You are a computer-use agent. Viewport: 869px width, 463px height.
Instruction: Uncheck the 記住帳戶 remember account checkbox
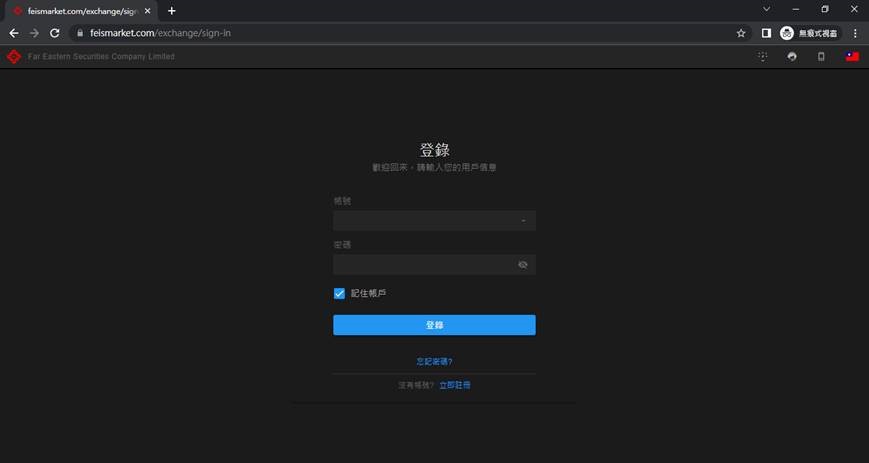pos(339,293)
